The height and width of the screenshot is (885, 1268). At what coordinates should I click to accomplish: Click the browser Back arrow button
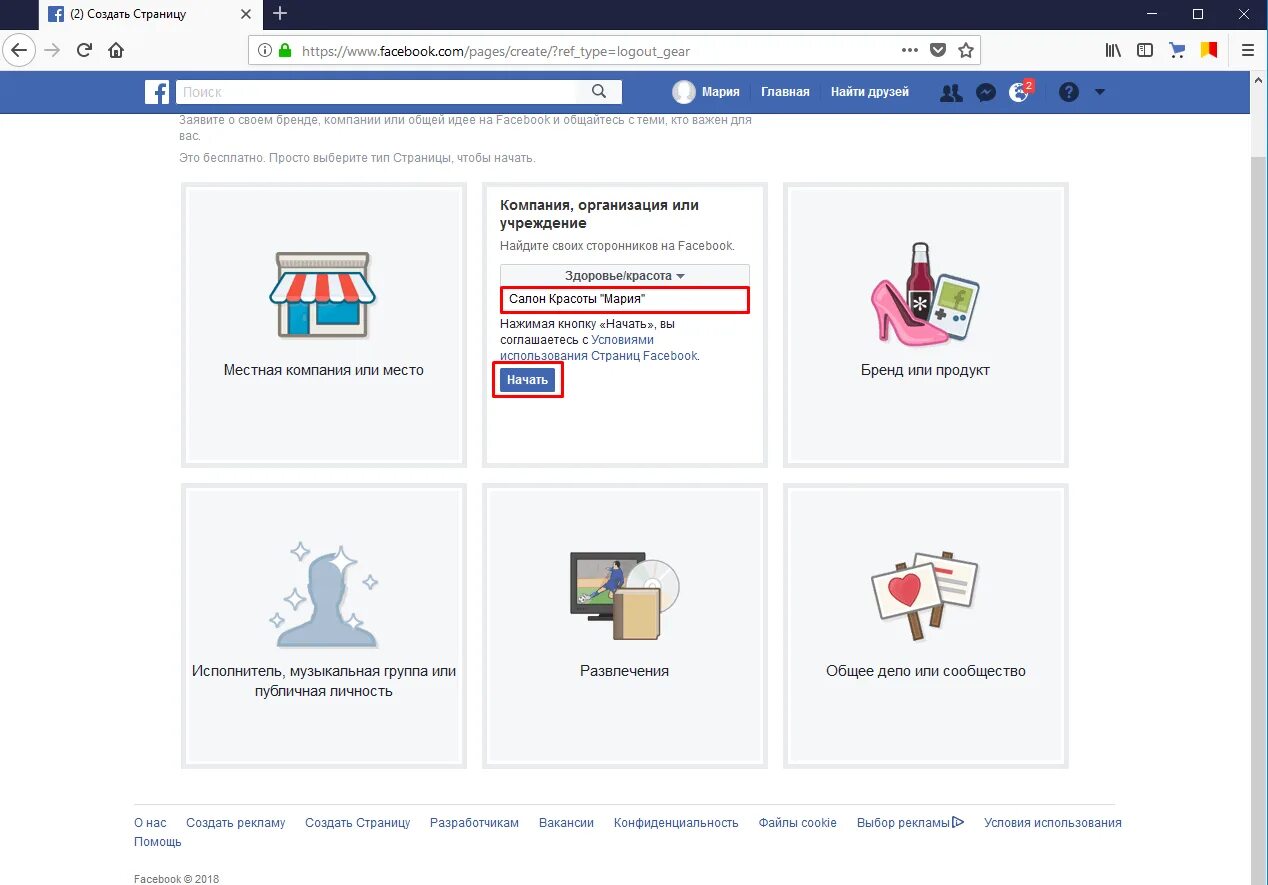pyautogui.click(x=20, y=50)
